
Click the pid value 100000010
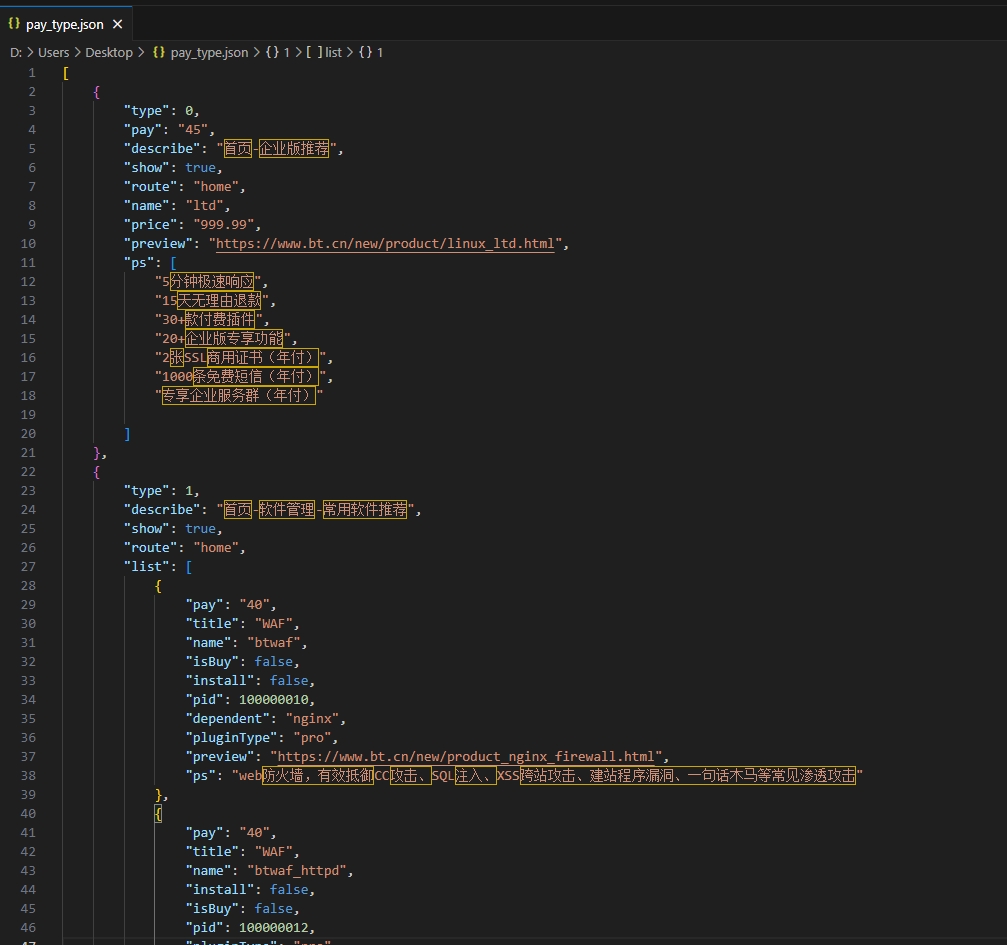[x=274, y=700]
